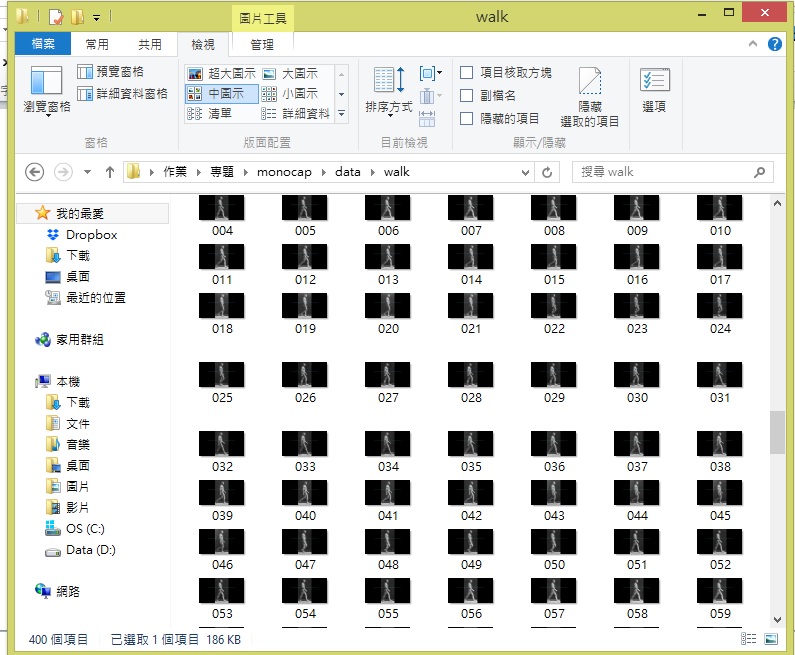Switch to the 常用 ribbon tab
795x655 pixels.
(97, 45)
